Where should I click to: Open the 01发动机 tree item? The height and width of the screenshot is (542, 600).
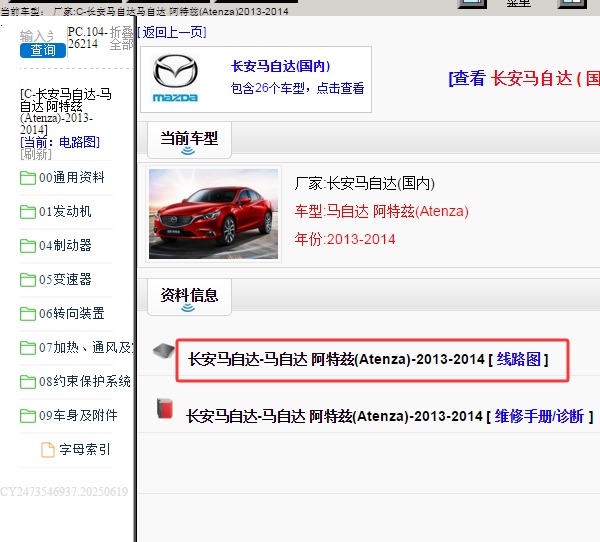point(65,211)
